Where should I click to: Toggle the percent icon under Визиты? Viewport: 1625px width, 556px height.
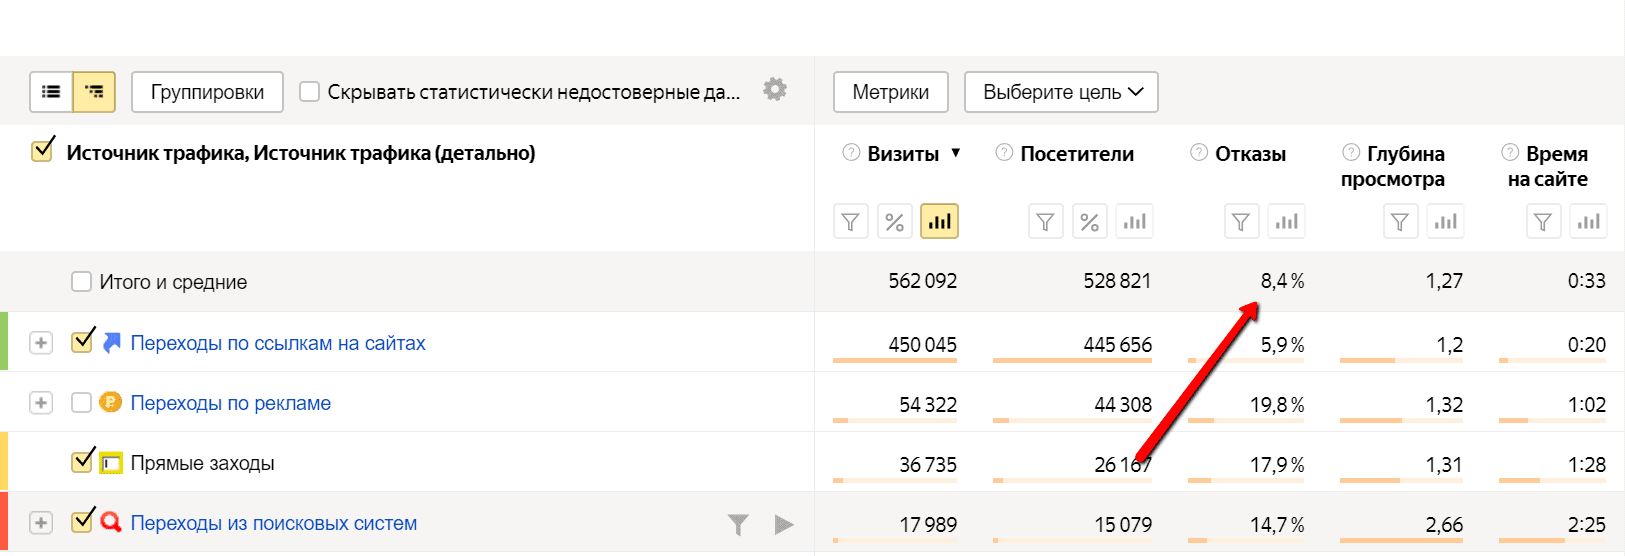coord(895,221)
